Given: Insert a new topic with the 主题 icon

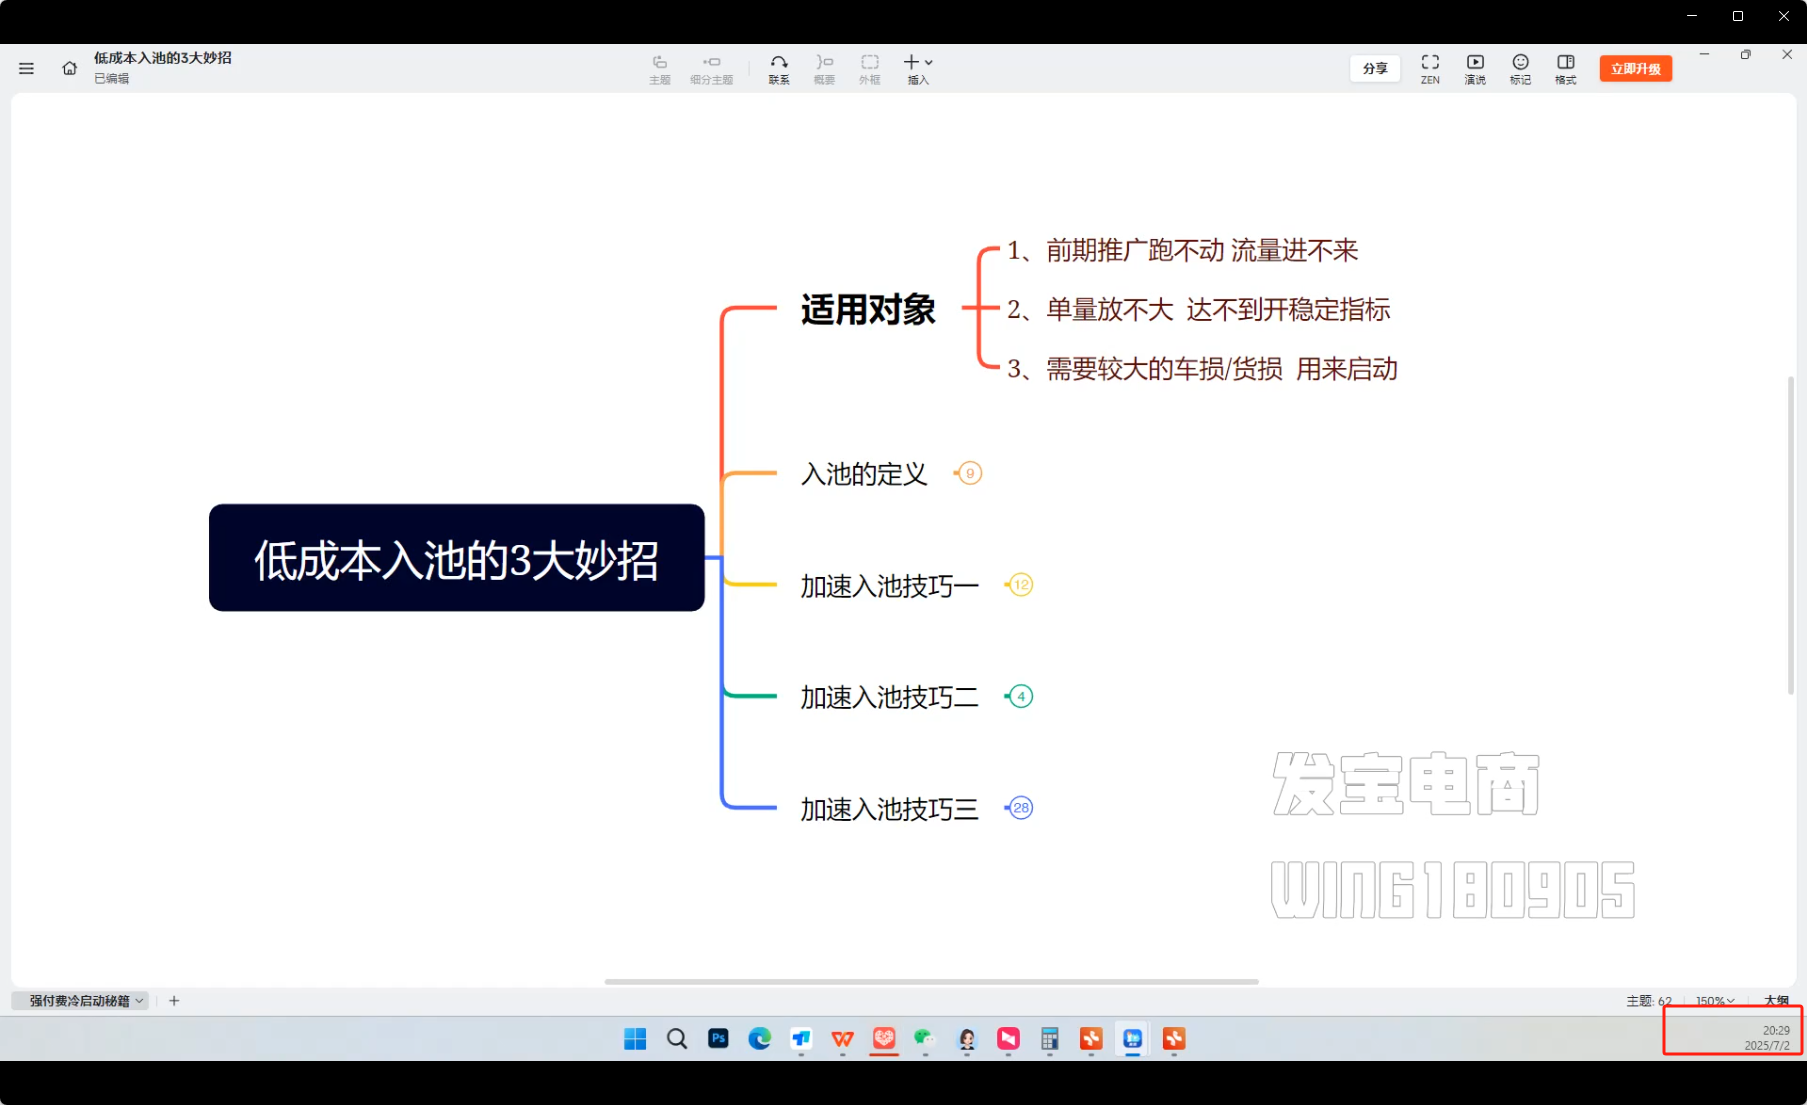Looking at the screenshot, I should click(x=660, y=68).
